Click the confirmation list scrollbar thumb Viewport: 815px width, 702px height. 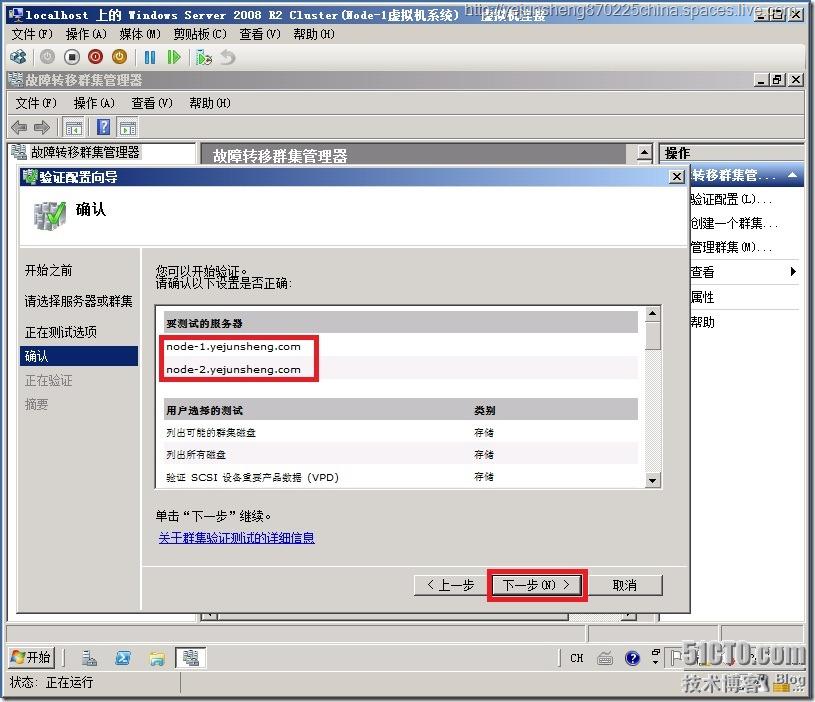click(653, 336)
